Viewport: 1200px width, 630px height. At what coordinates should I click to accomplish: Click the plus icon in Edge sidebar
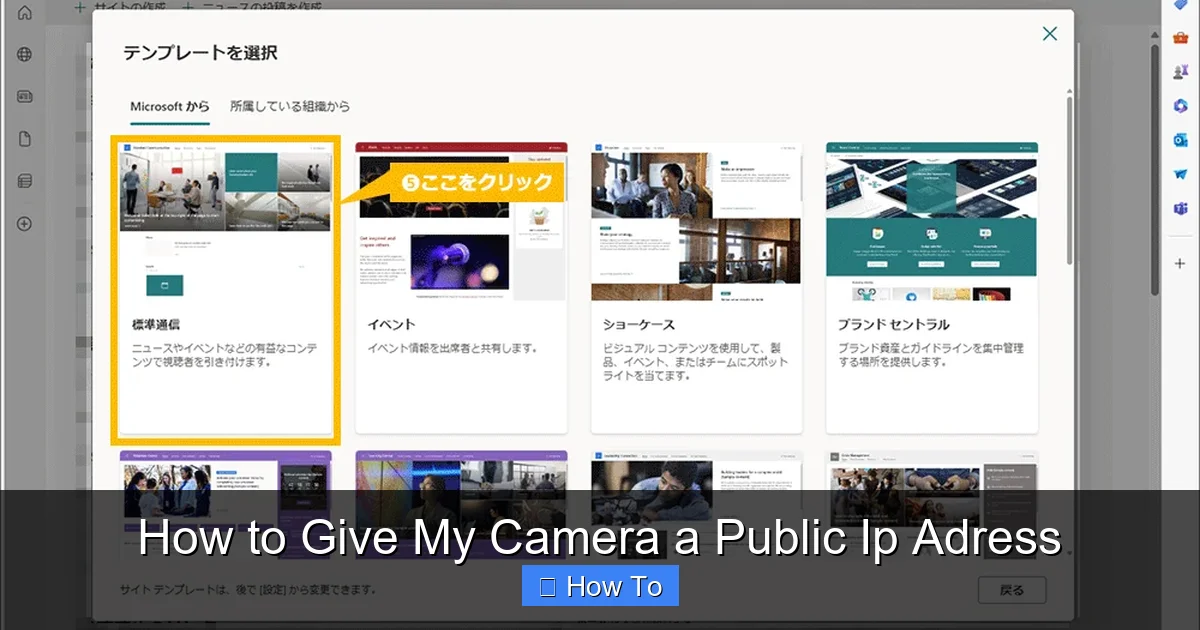(1180, 263)
